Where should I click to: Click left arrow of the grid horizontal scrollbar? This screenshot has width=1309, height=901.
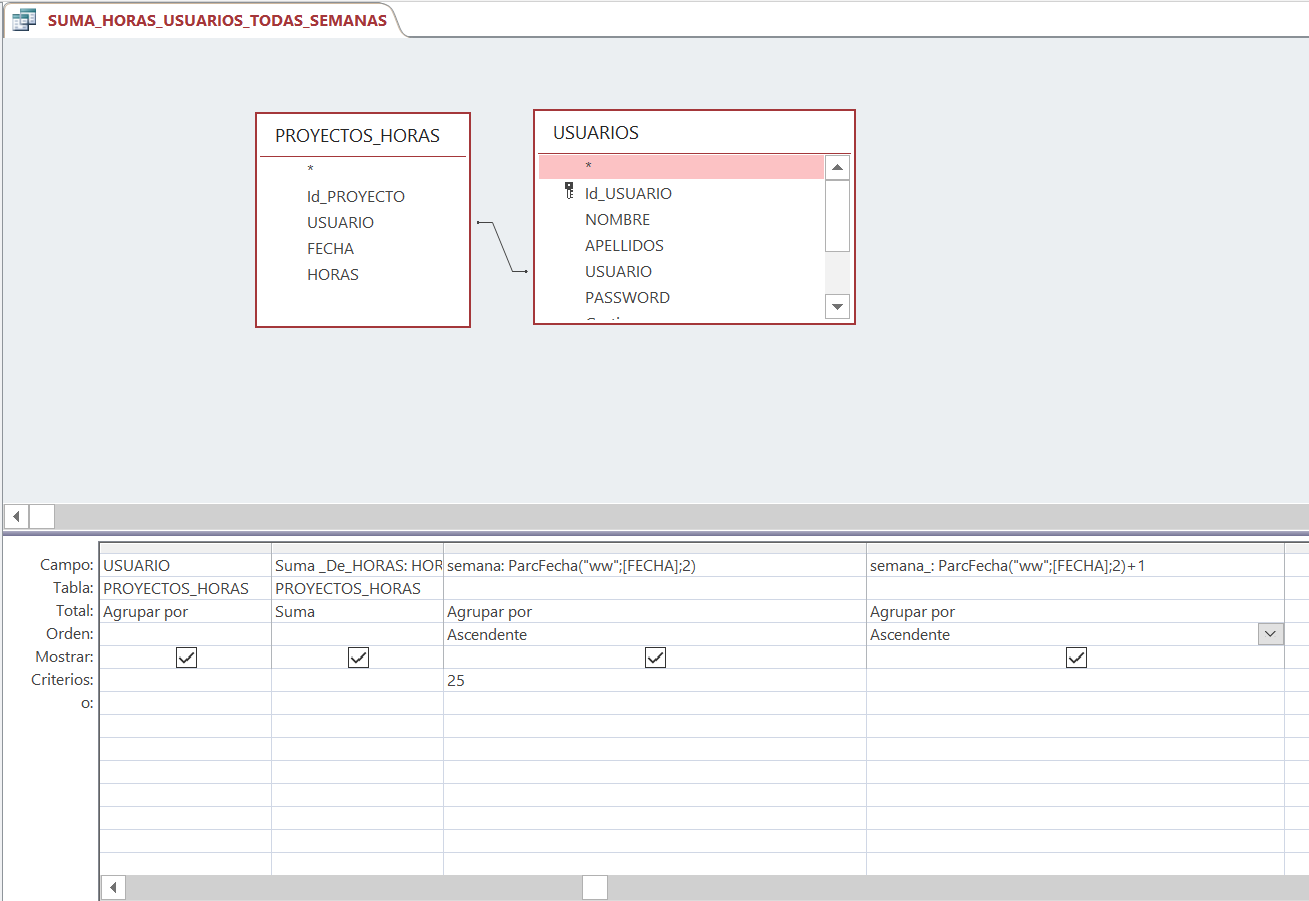coord(114,888)
